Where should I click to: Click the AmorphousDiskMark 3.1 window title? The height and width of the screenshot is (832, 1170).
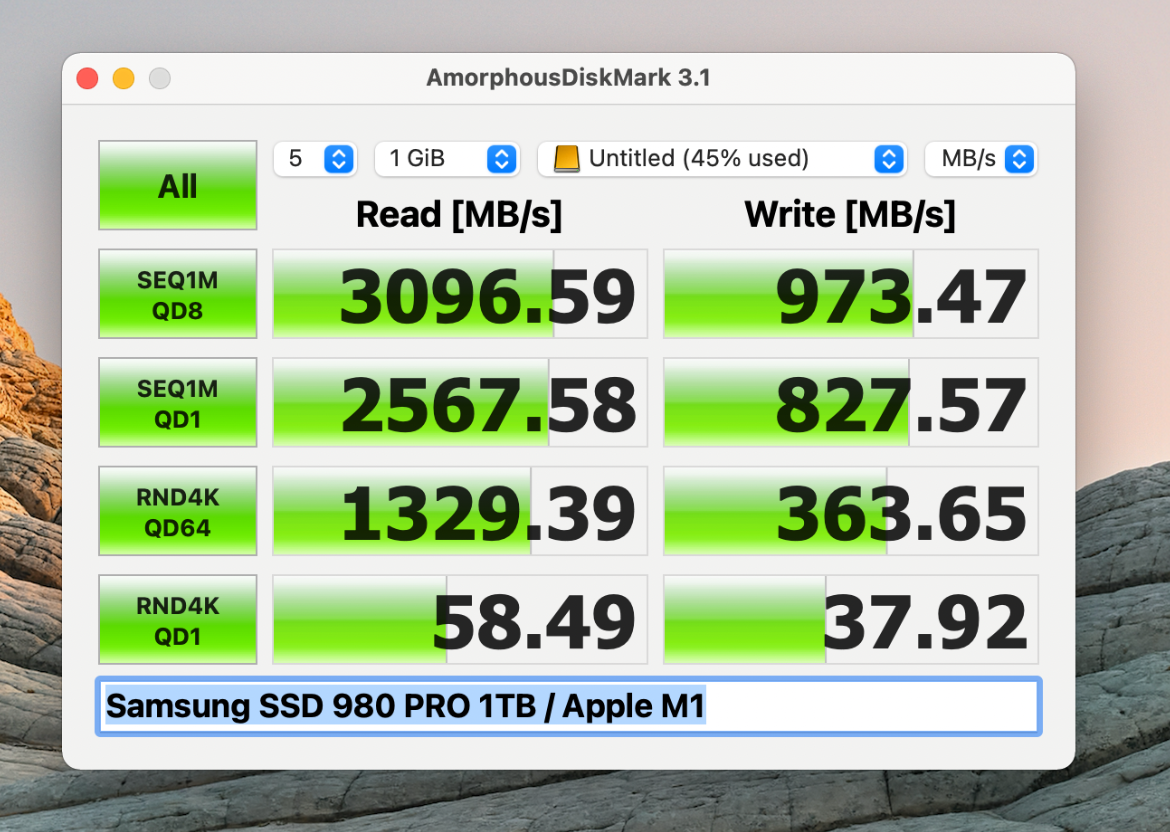568,78
